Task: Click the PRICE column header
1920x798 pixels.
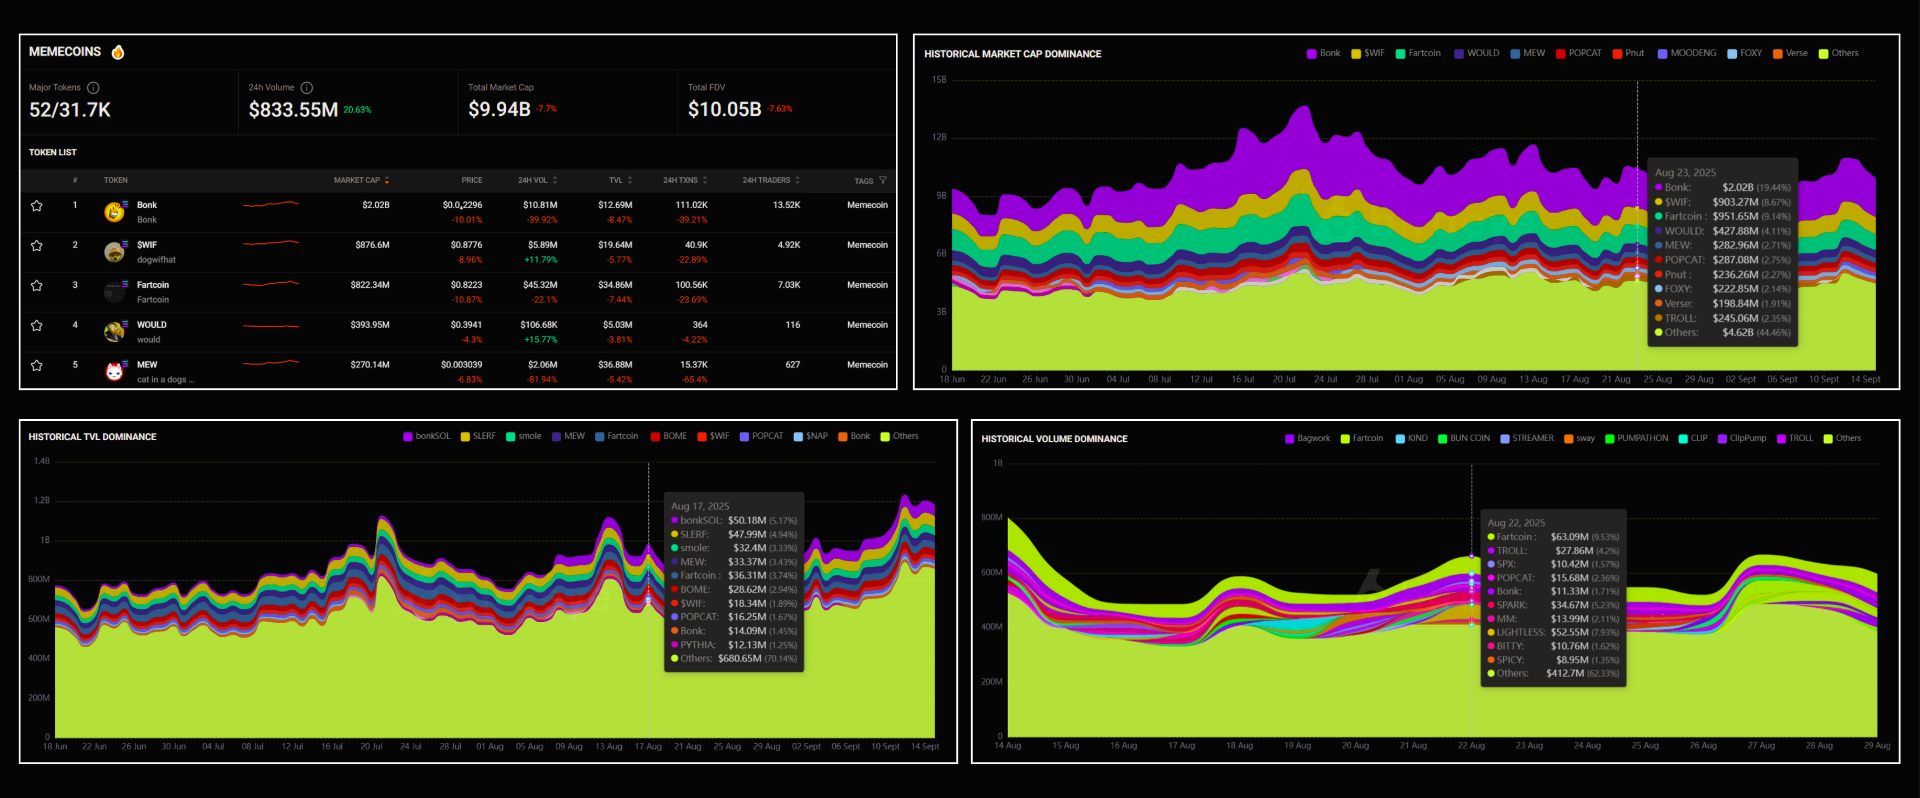Action: [472, 181]
